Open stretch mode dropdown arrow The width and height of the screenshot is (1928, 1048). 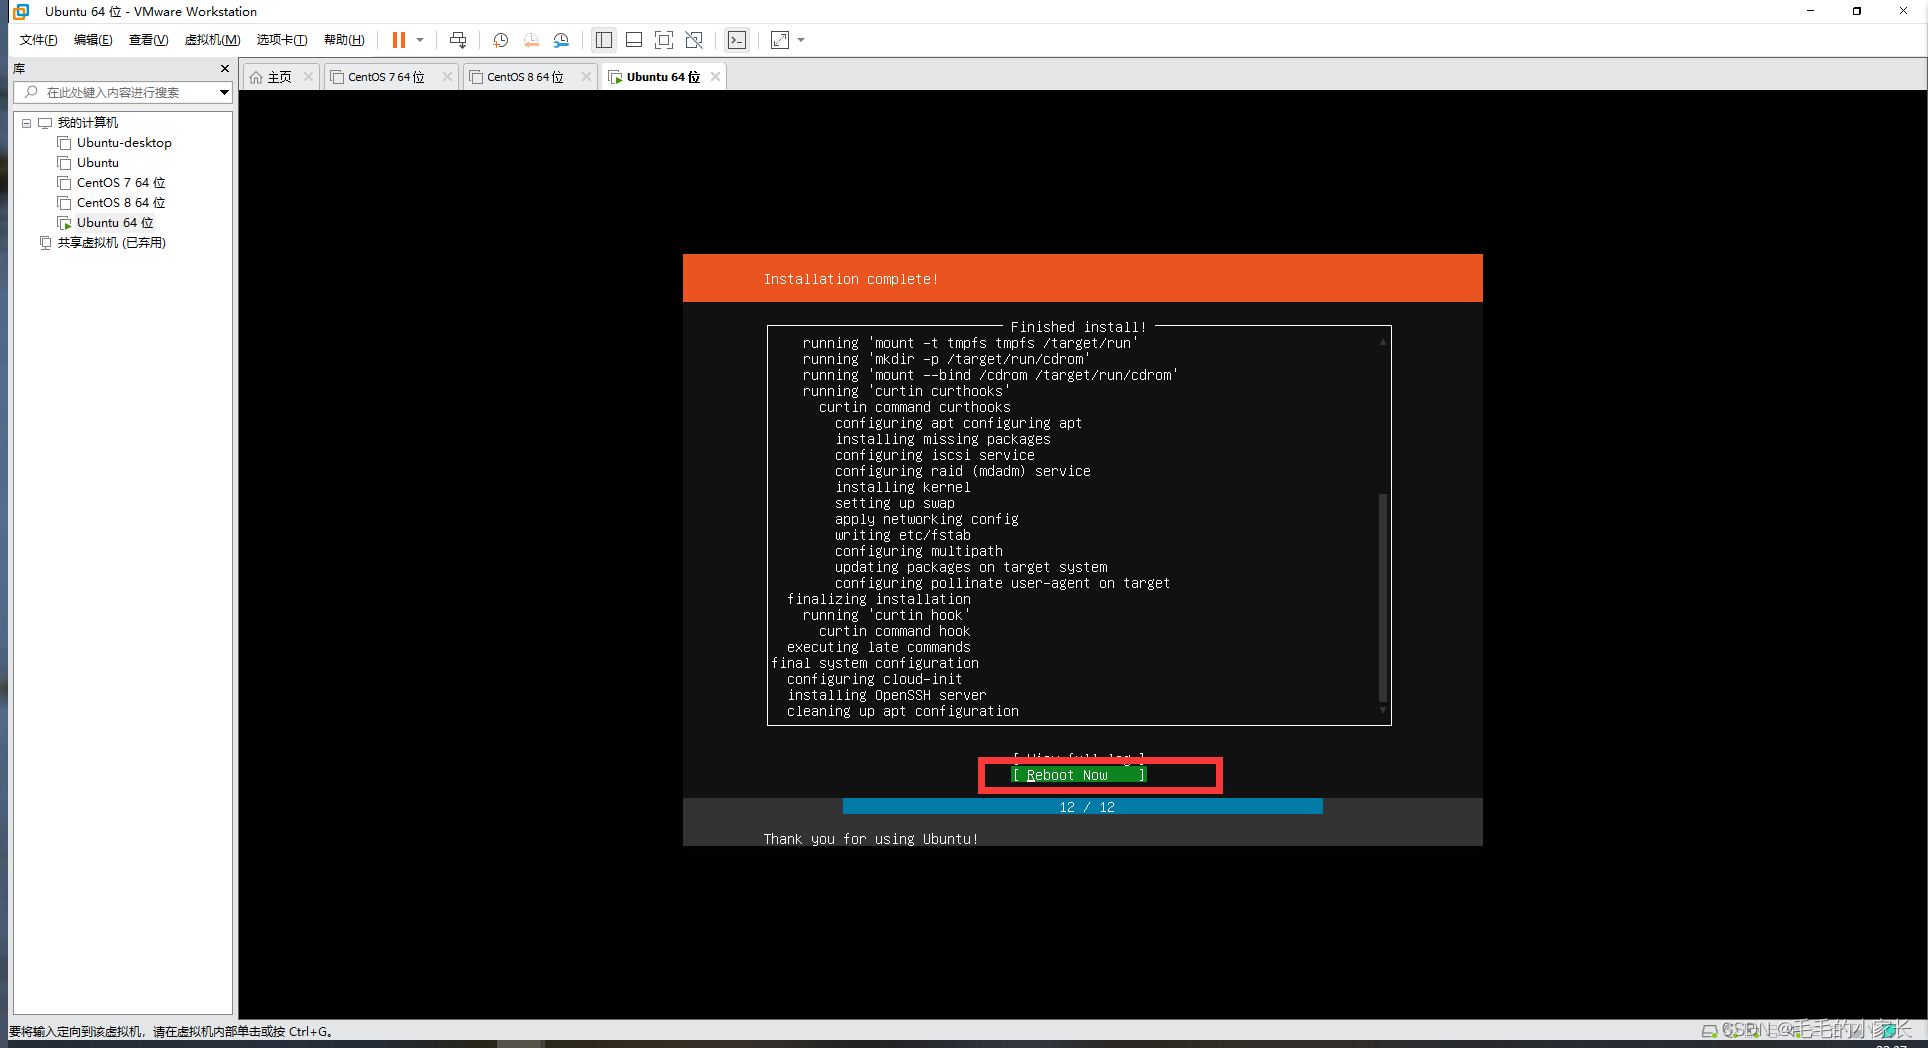(x=801, y=40)
